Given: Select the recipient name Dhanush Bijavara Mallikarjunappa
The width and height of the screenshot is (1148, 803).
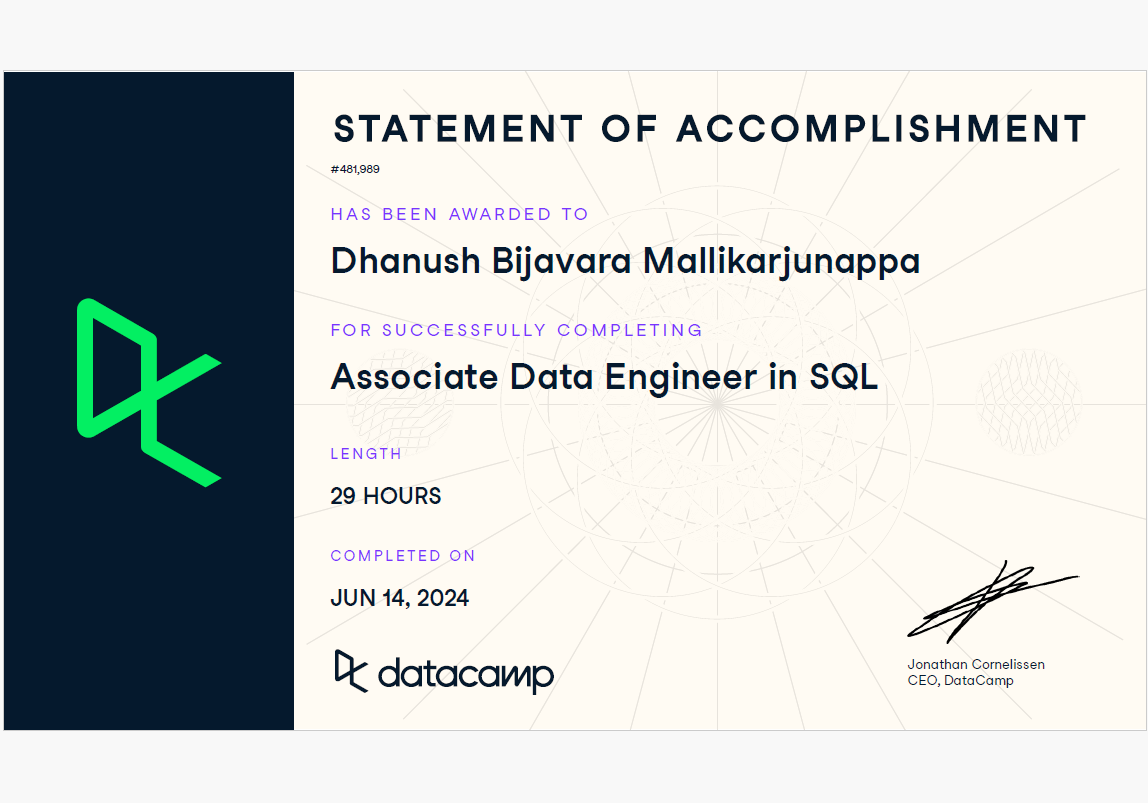Looking at the screenshot, I should click(x=625, y=261).
